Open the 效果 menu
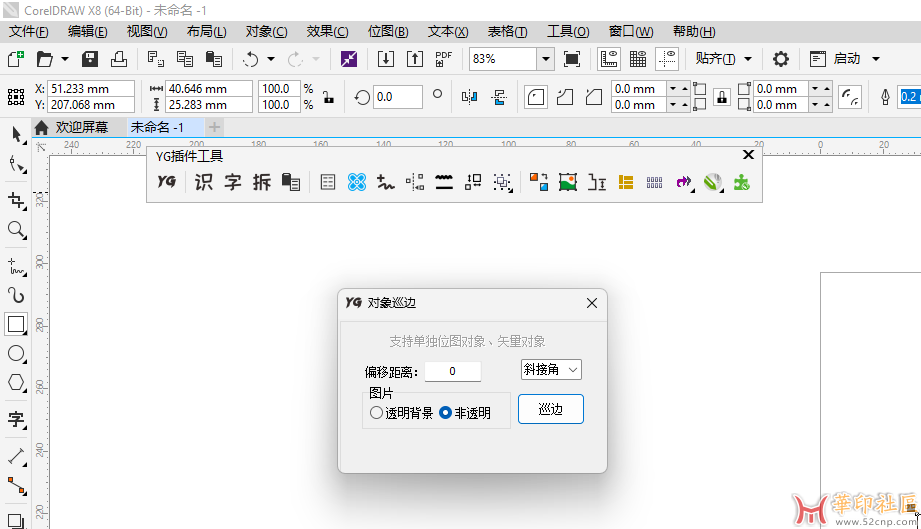Viewport: 921px width, 529px height. pyautogui.click(x=327, y=31)
